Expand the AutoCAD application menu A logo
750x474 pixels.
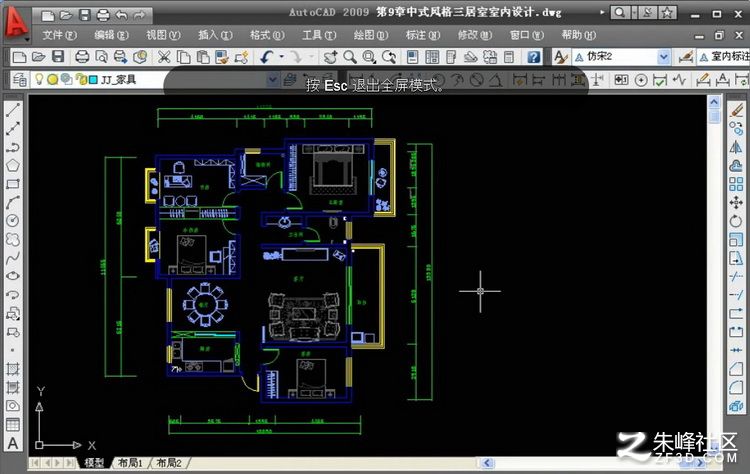(16, 22)
